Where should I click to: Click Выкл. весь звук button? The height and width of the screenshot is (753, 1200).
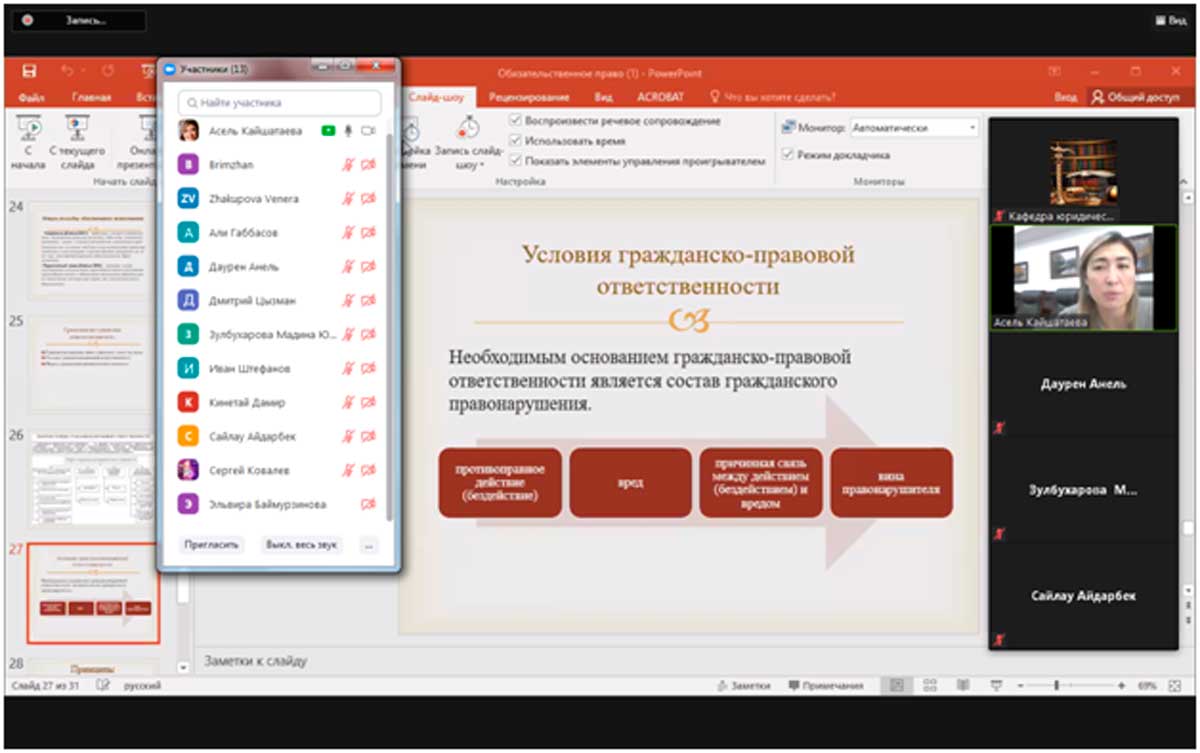(302, 545)
